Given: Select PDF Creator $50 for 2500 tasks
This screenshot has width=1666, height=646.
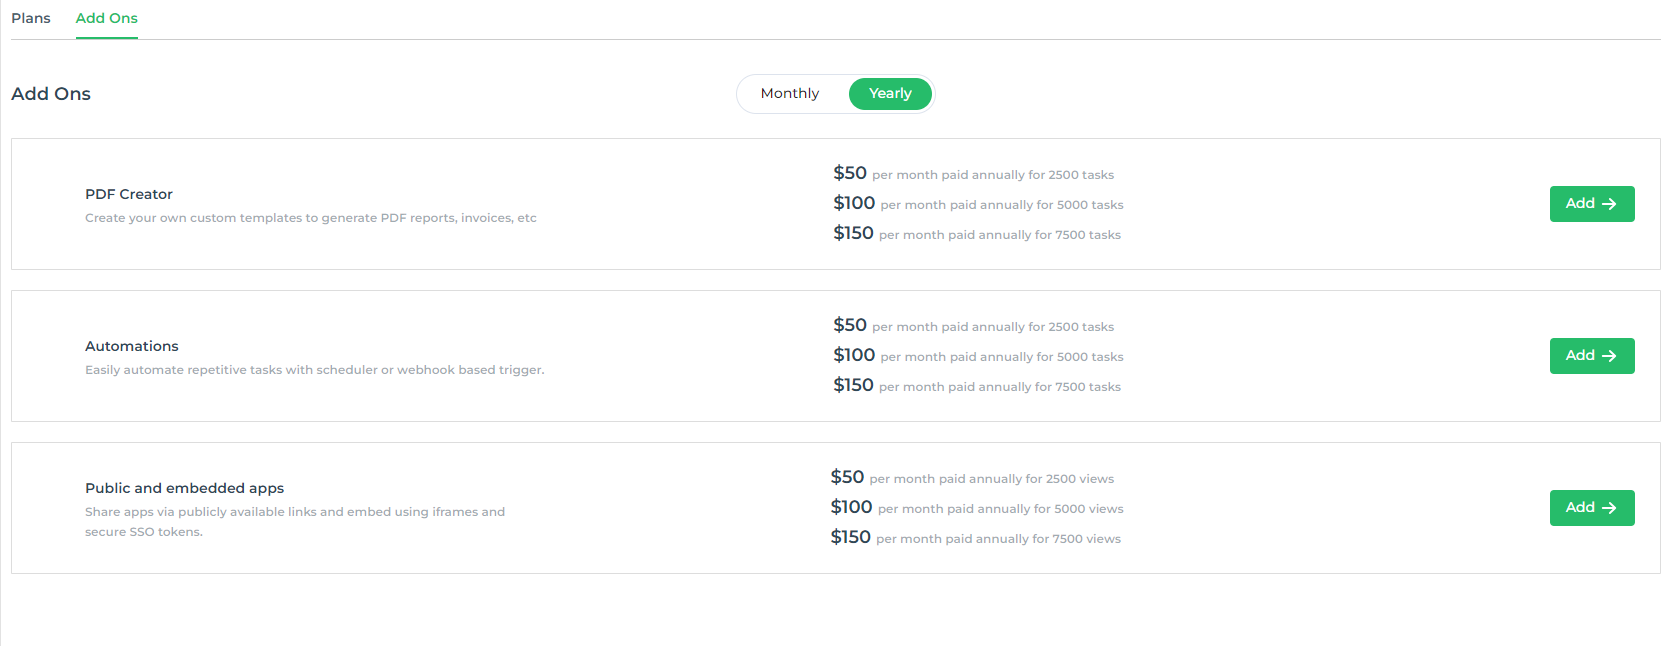Looking at the screenshot, I should click(974, 174).
